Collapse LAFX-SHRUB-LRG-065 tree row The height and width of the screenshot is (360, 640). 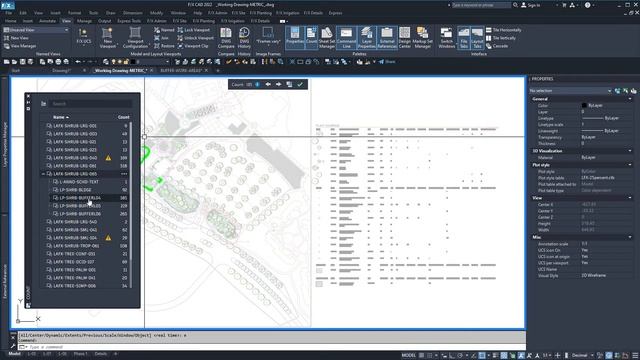tap(43, 174)
